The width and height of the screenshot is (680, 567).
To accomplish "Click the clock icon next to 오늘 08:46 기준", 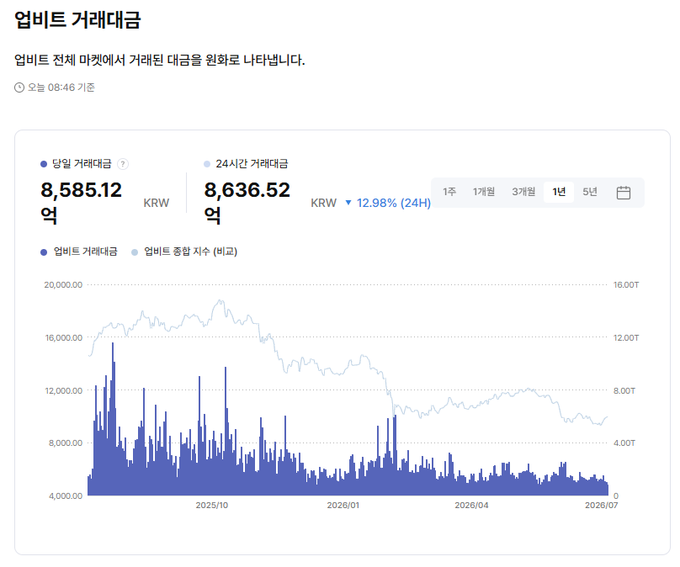I will point(19,88).
